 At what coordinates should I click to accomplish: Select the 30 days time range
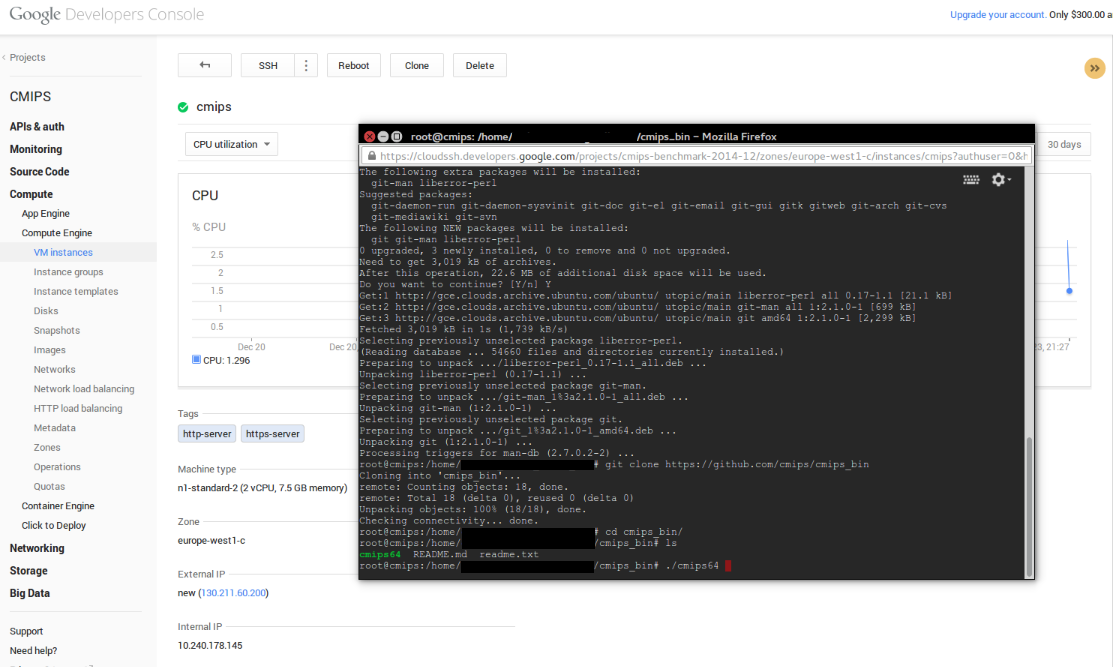point(1064,144)
